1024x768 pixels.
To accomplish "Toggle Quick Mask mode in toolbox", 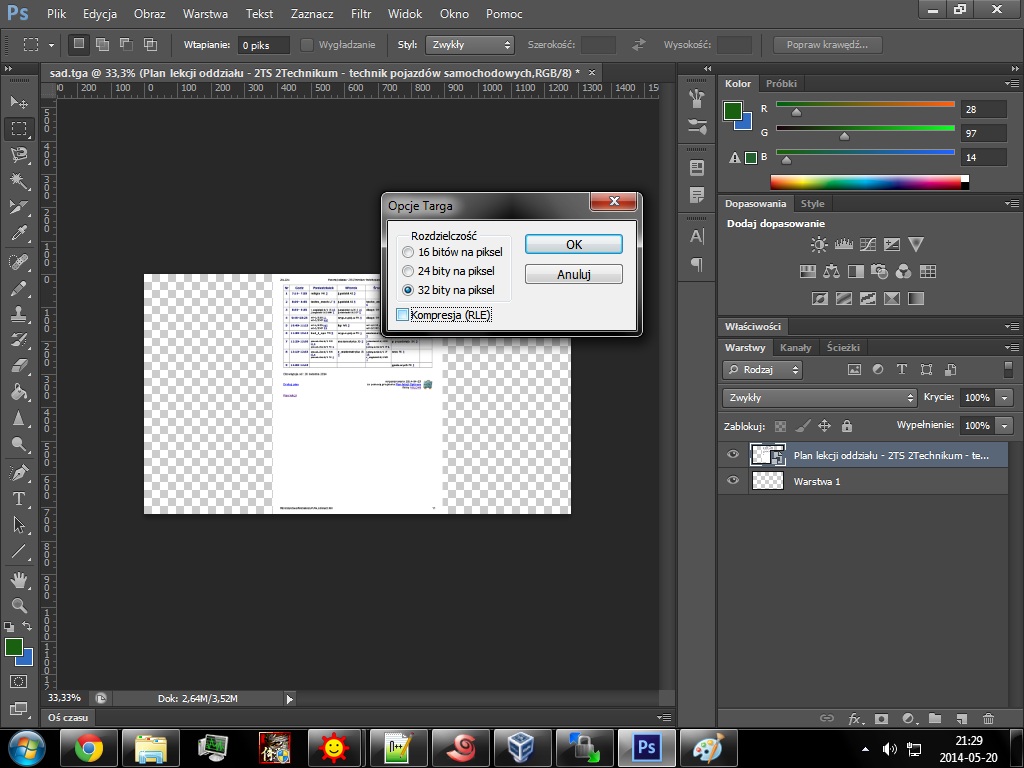I will click(18, 682).
